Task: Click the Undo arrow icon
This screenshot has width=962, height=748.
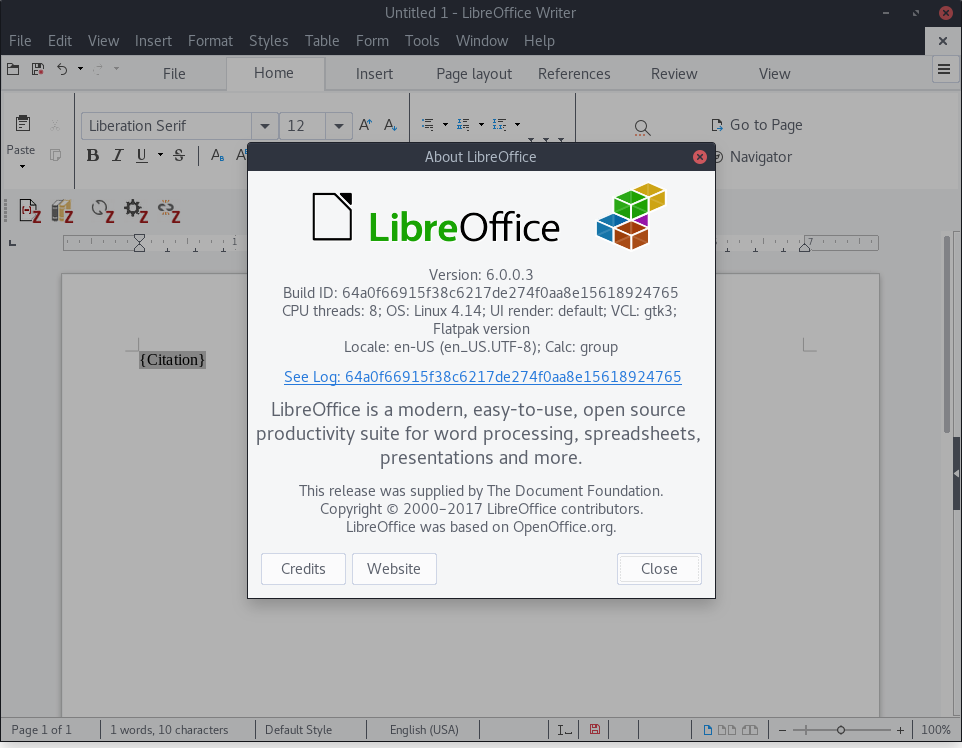Action: point(62,69)
